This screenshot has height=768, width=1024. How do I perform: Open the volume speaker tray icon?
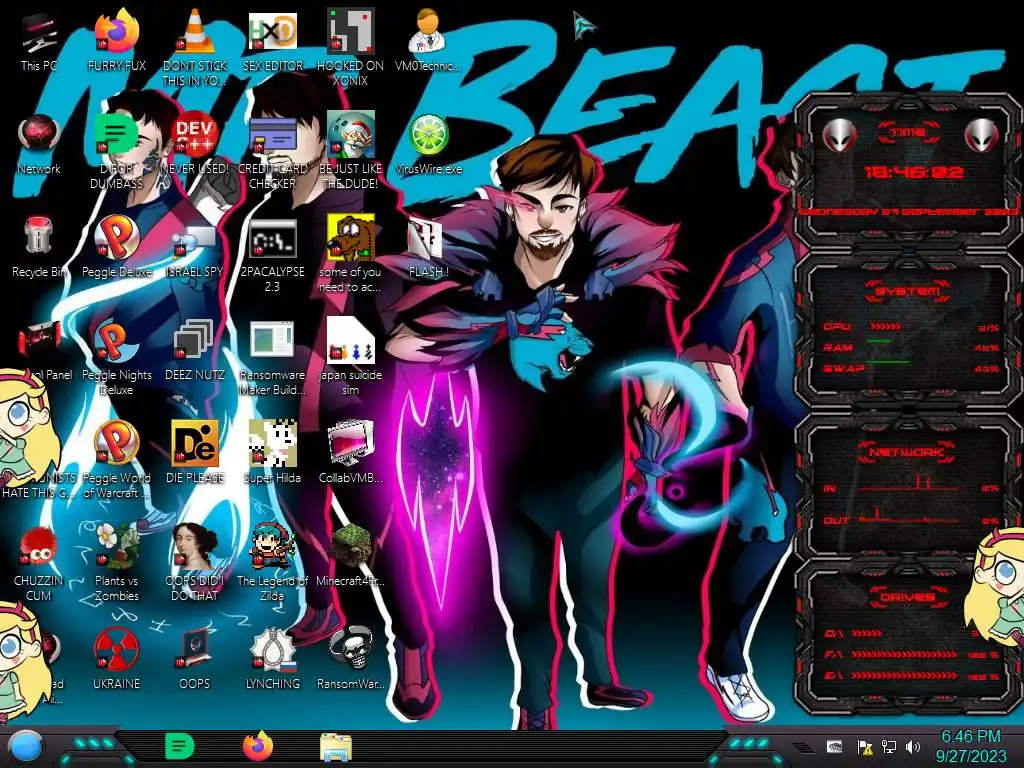(x=912, y=746)
